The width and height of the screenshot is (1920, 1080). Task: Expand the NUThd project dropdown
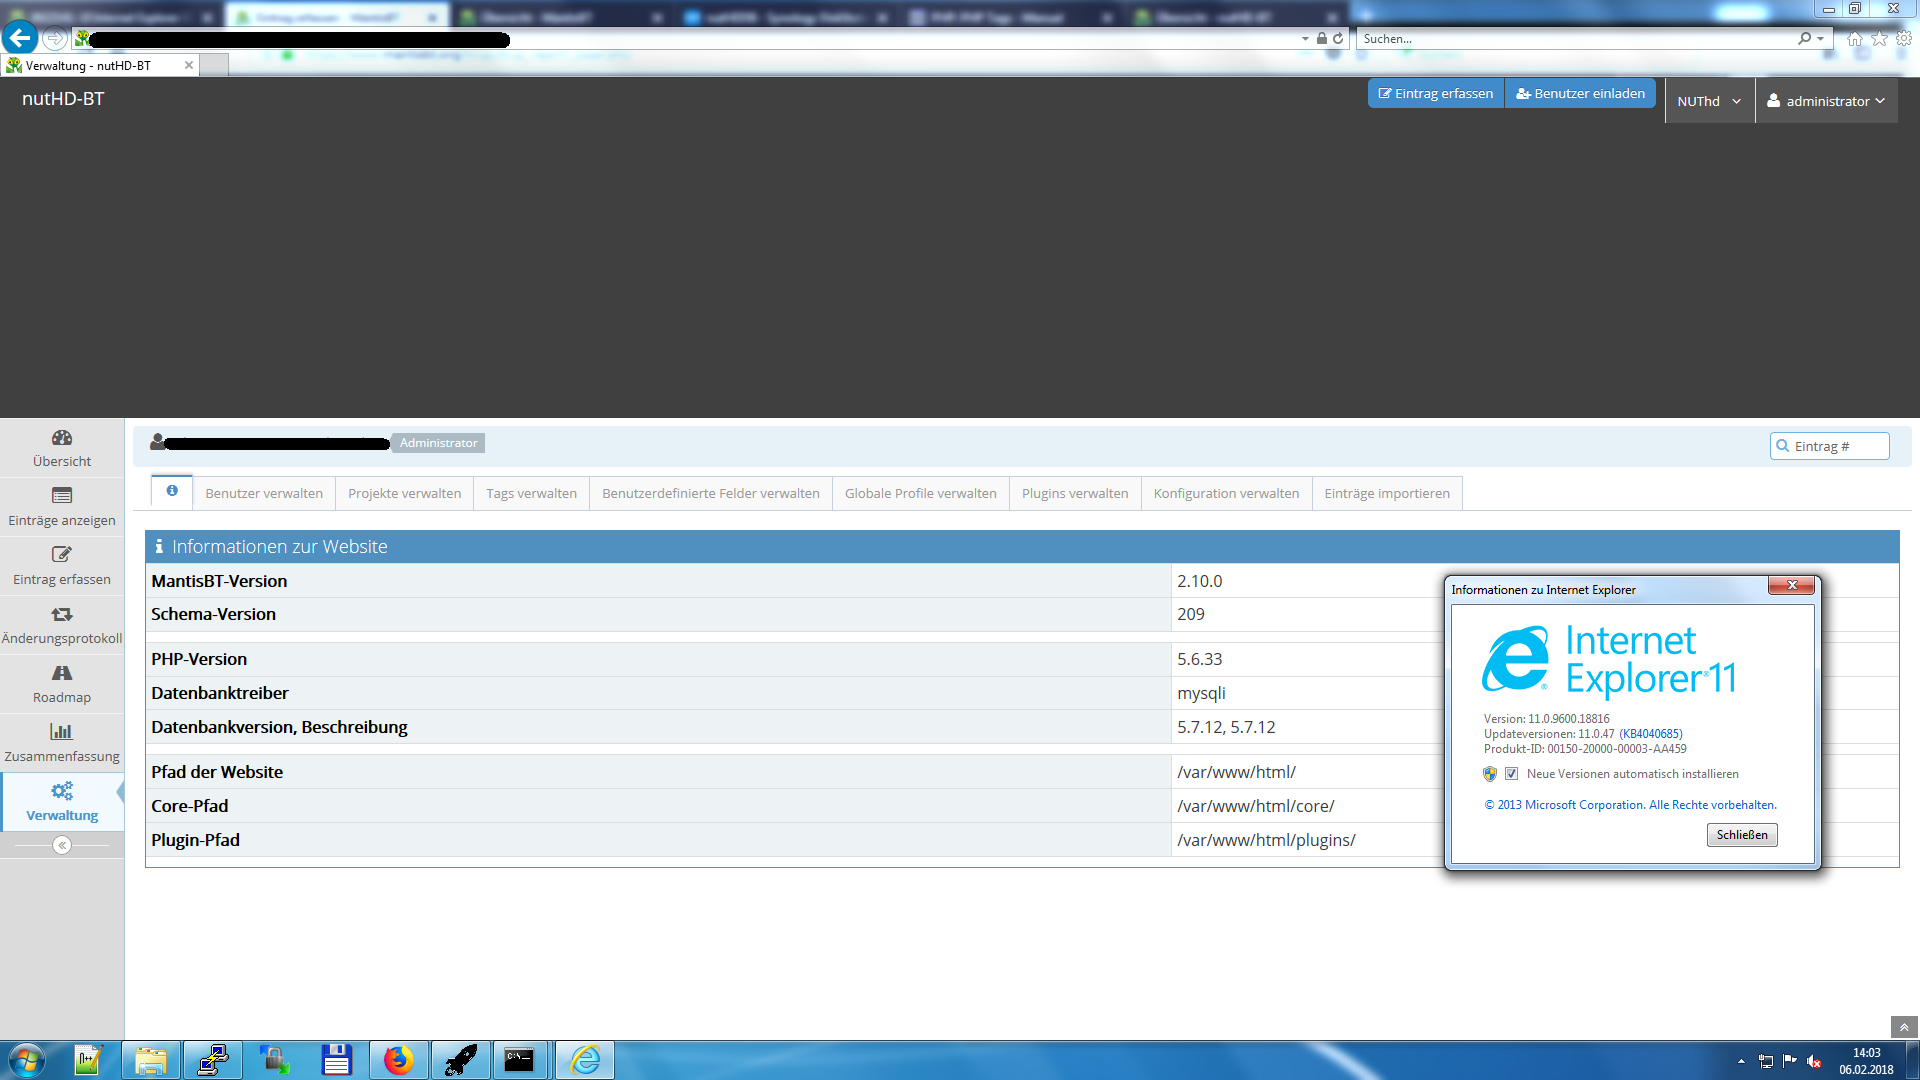tap(1709, 101)
